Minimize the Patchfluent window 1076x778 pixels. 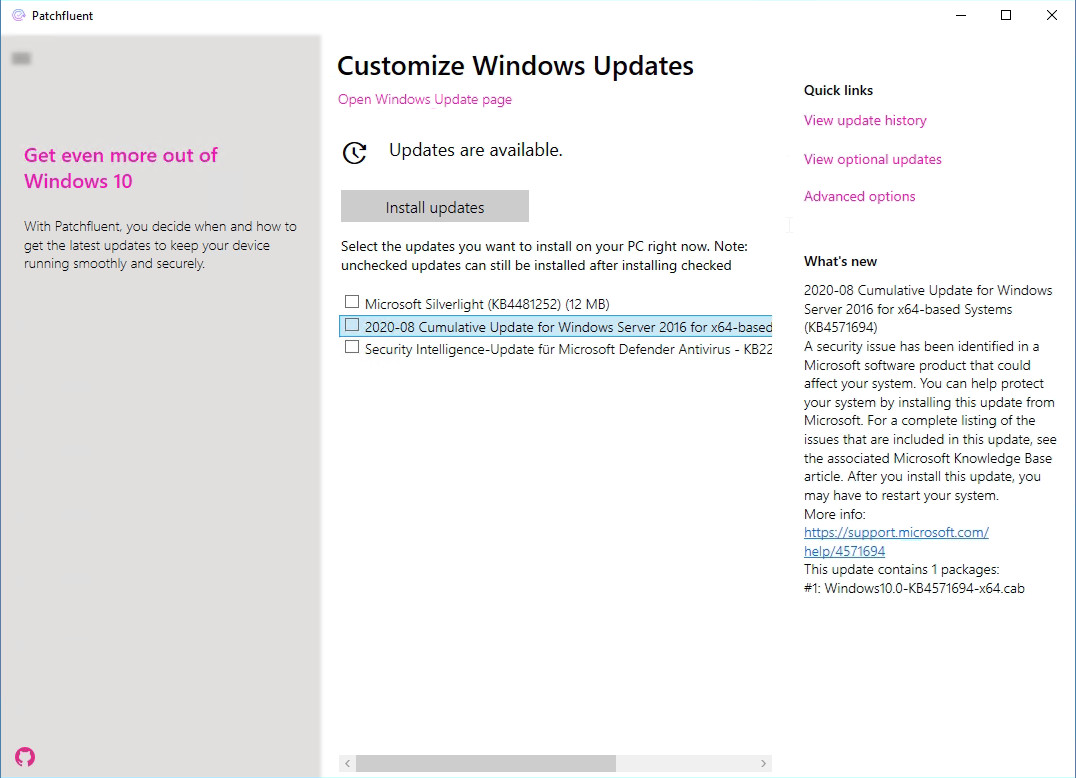961,15
